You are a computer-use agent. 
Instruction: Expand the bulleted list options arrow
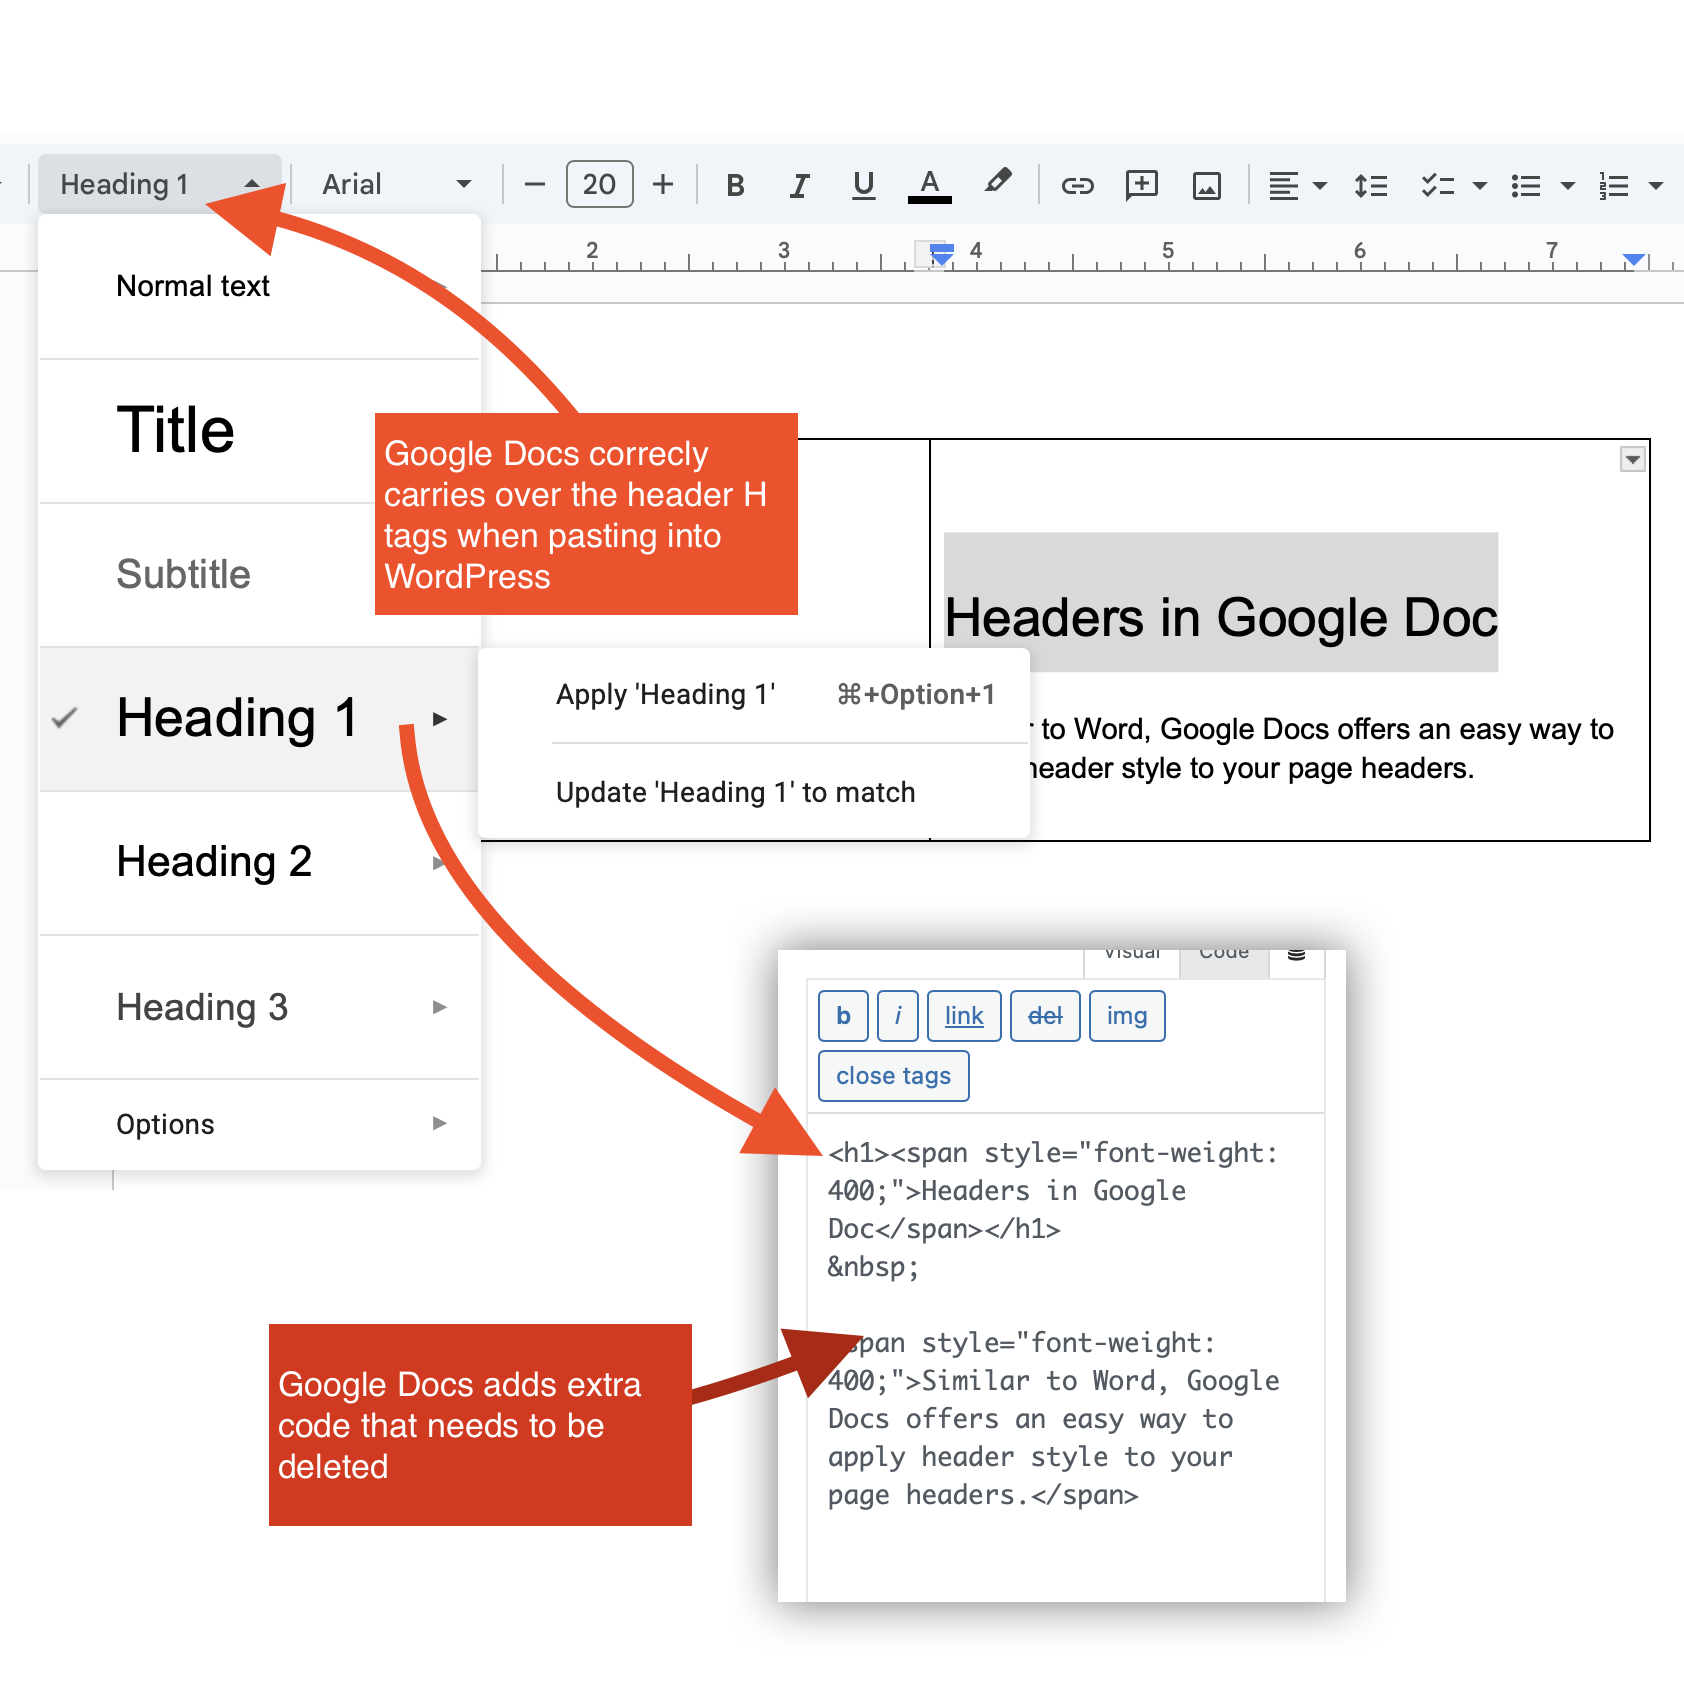[1568, 186]
